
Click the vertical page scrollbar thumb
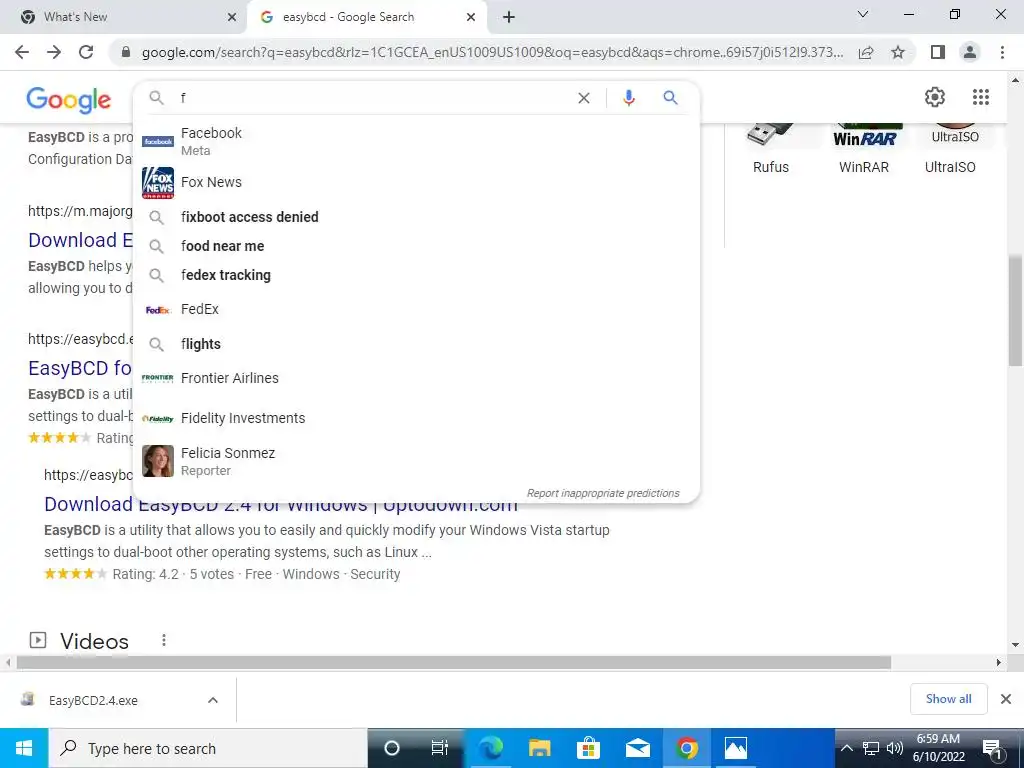click(1015, 310)
